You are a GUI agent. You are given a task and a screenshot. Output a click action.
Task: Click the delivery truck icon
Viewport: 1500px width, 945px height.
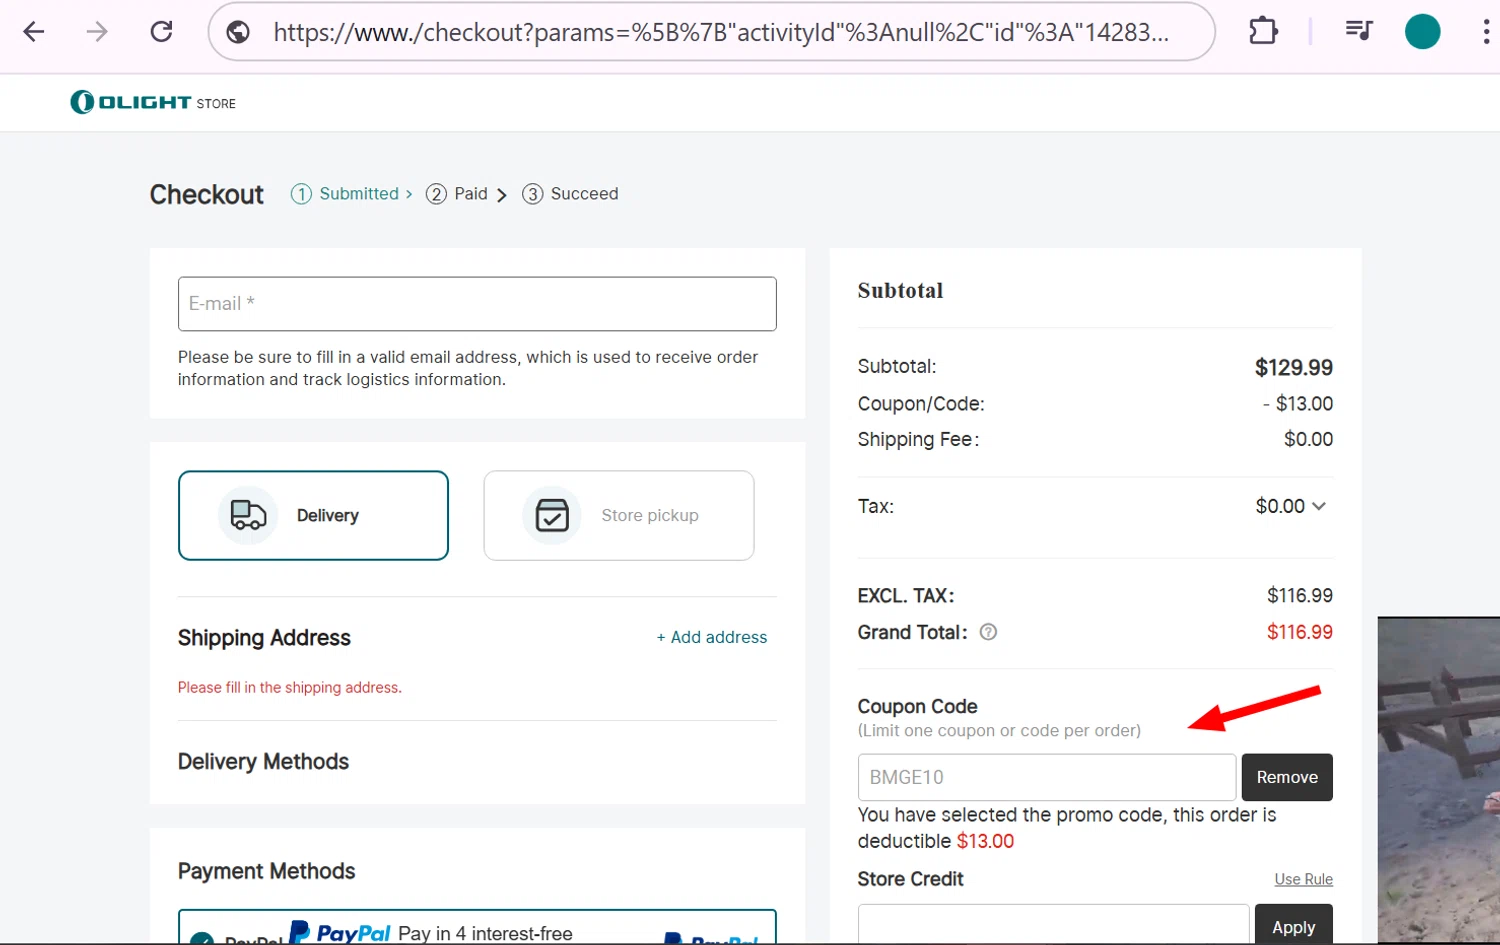248,515
